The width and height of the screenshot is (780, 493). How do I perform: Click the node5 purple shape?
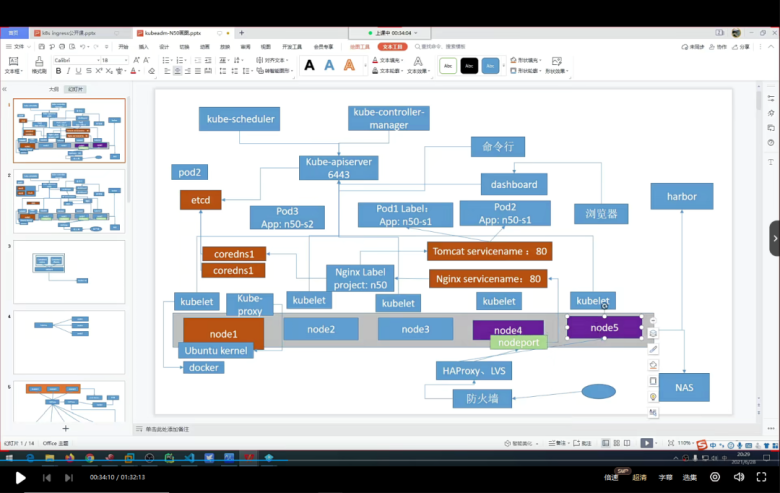tap(604, 328)
